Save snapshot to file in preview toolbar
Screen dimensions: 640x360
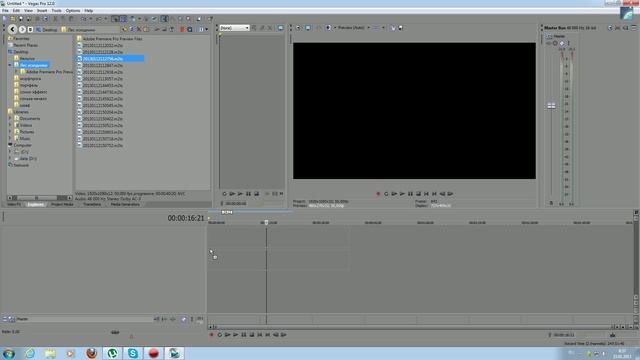(x=400, y=28)
